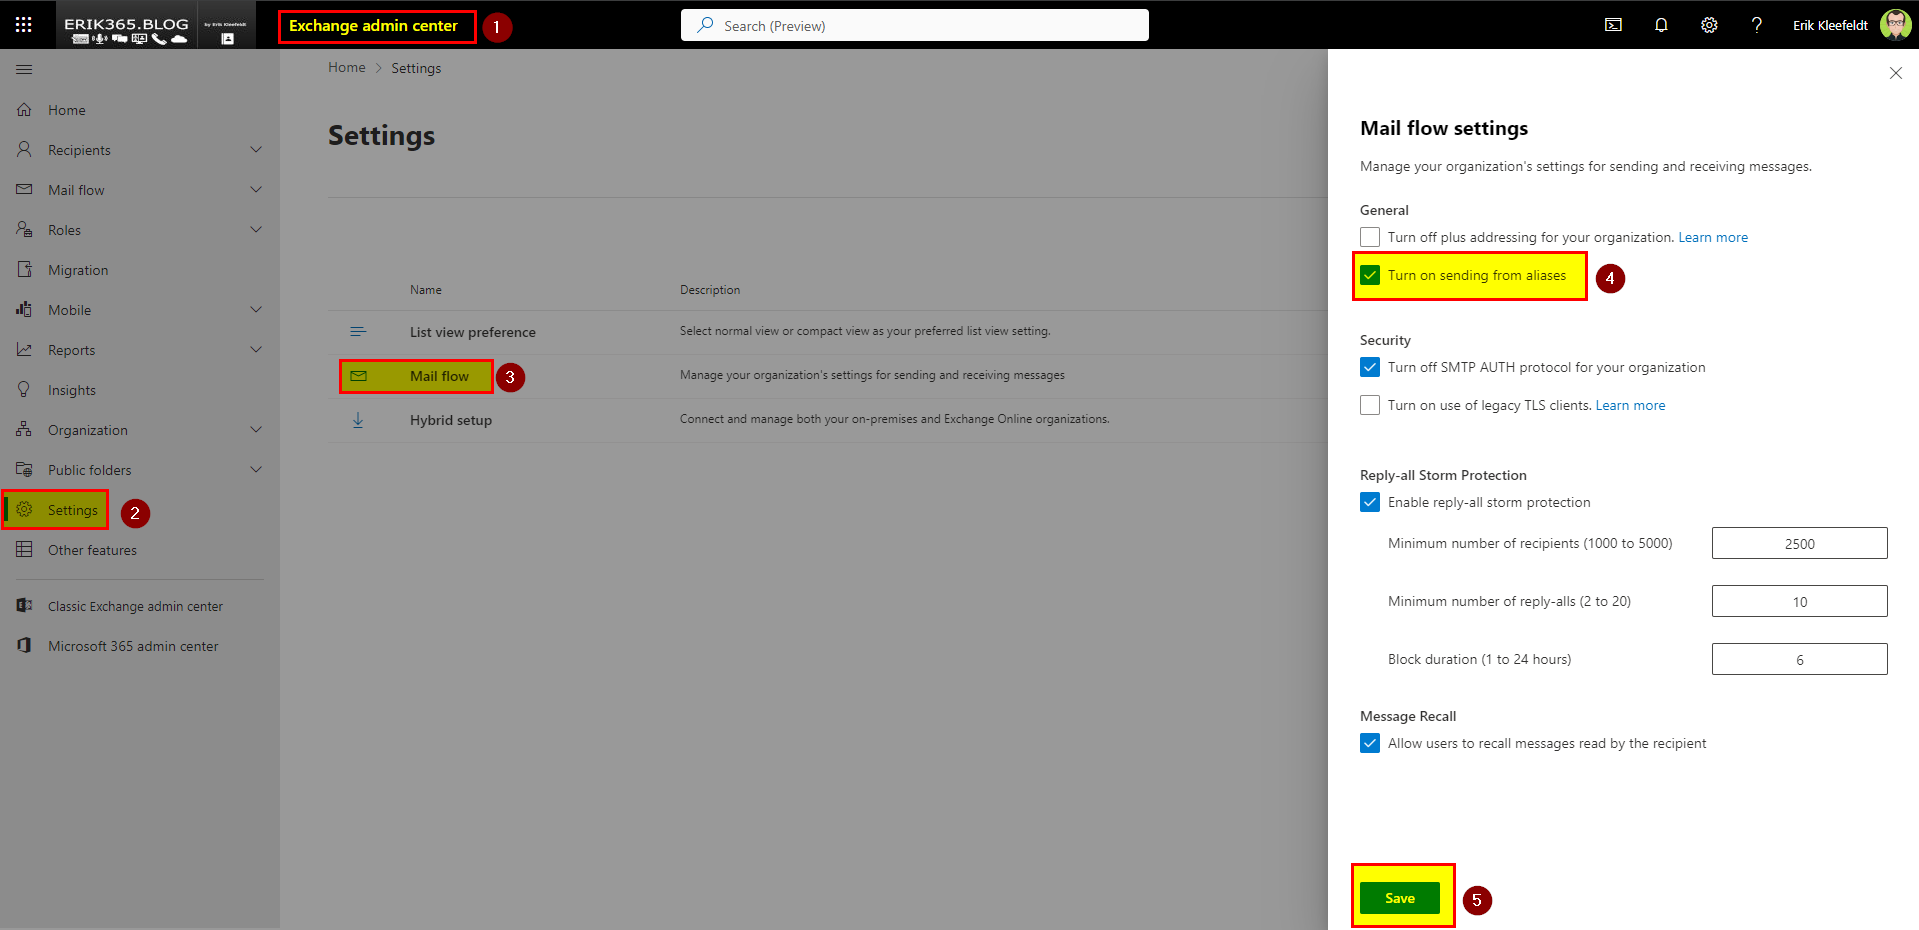
Task: Open the Cloud Shell terminal icon
Action: (x=1613, y=25)
